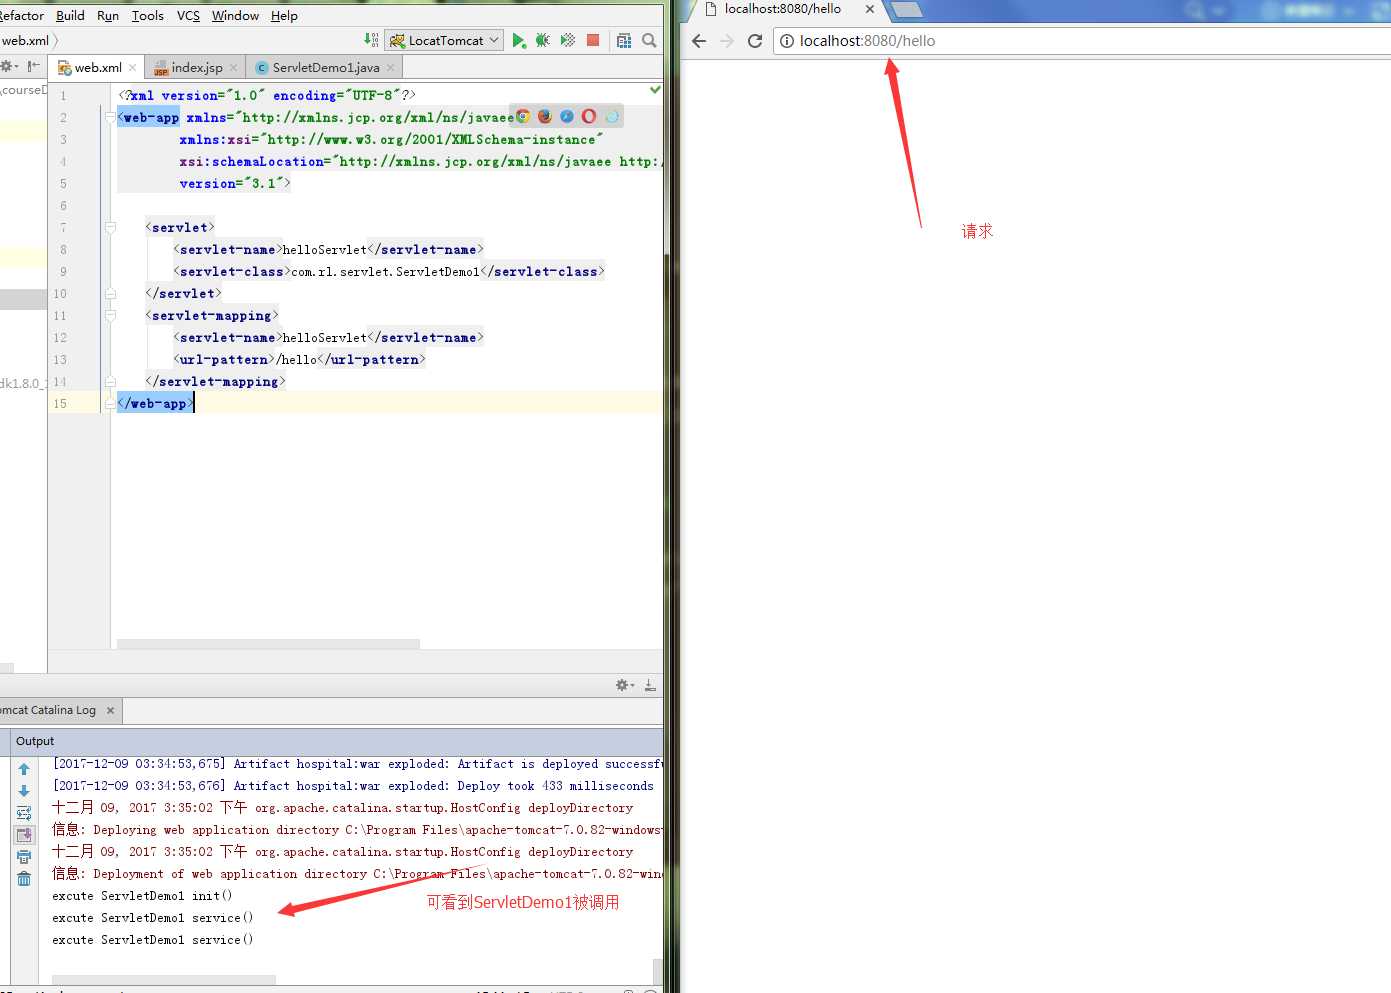This screenshot has width=1391, height=993.
Task: Open the Help menu
Action: pyautogui.click(x=284, y=15)
